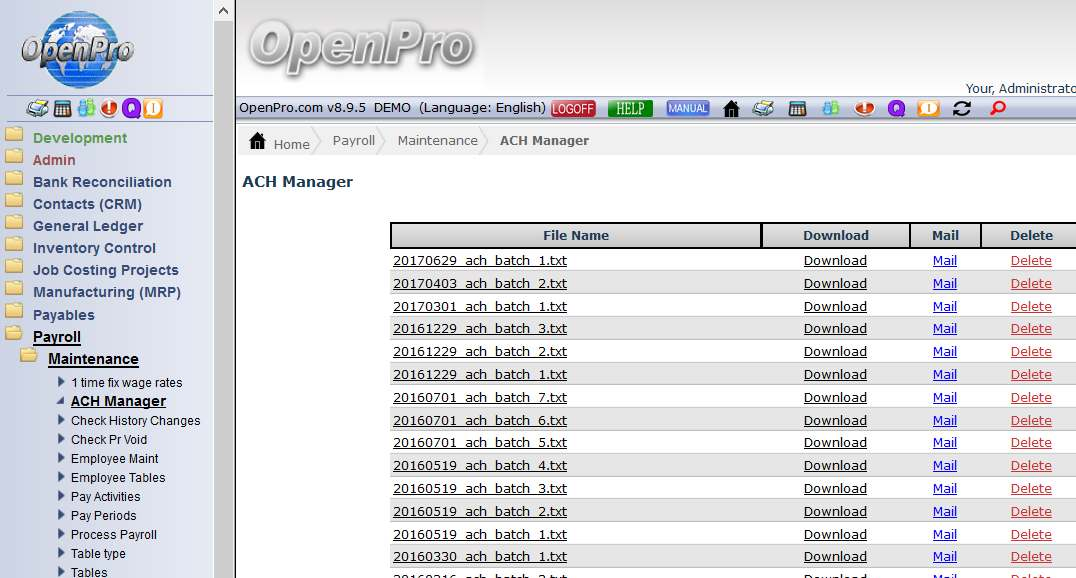
Task: Download the 20170629_ach_batch_1.txt file
Action: point(835,261)
